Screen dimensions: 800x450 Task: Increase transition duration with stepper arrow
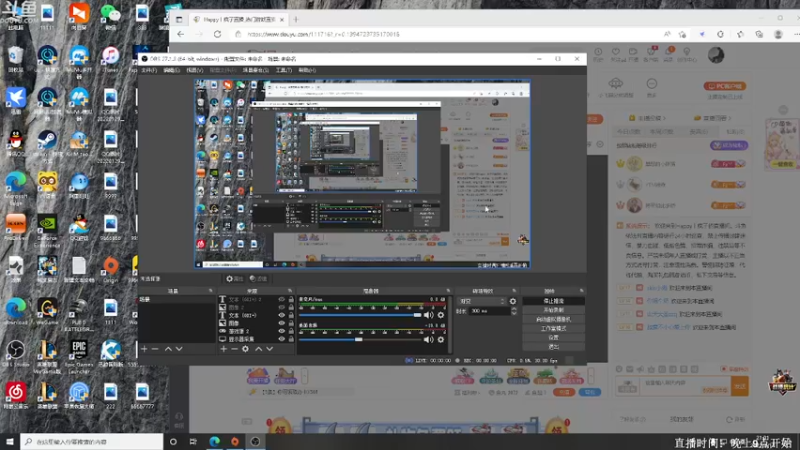coord(514,309)
